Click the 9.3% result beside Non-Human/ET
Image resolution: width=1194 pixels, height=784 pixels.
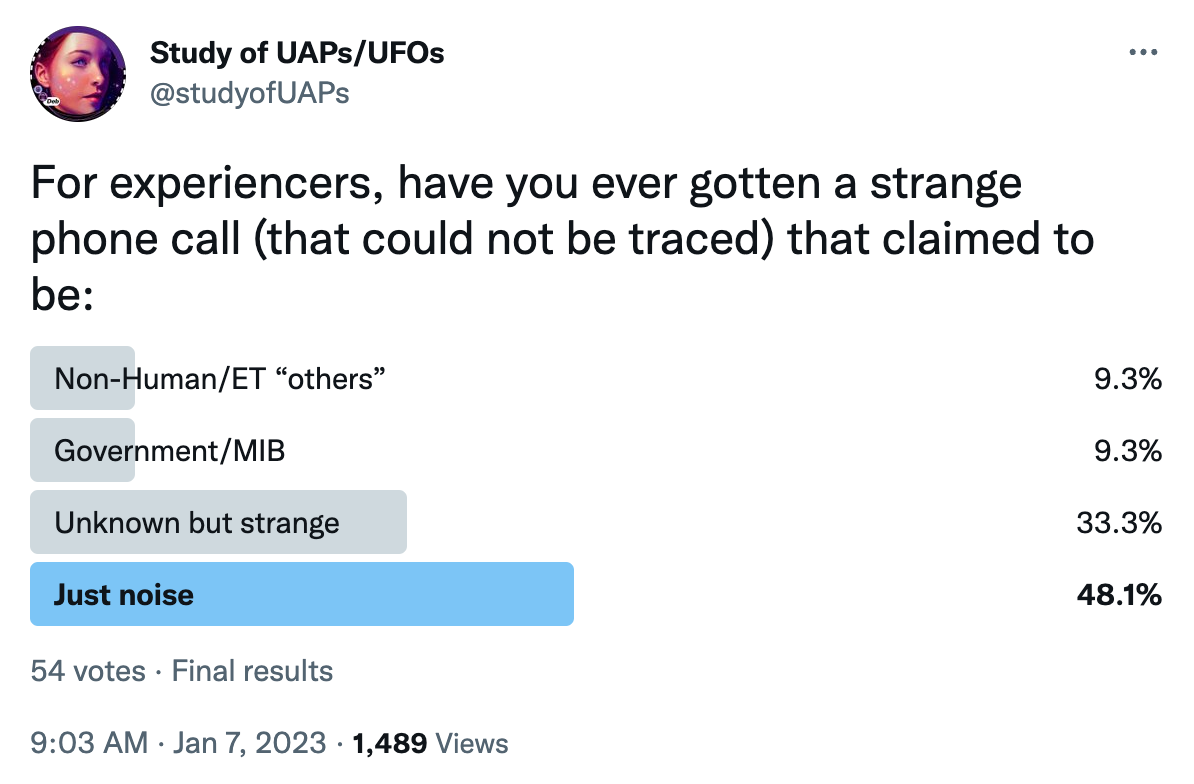pos(1127,378)
